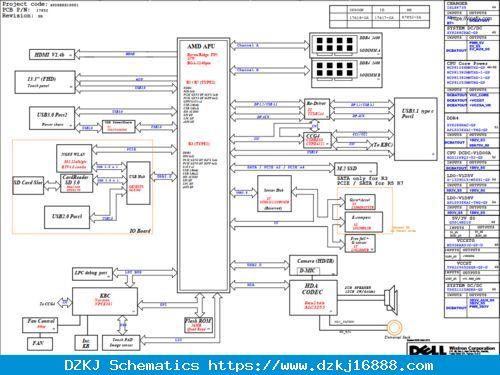500x375 pixels.
Task: Select the Universal Jack circle symbol
Action: pyautogui.click(x=394, y=328)
